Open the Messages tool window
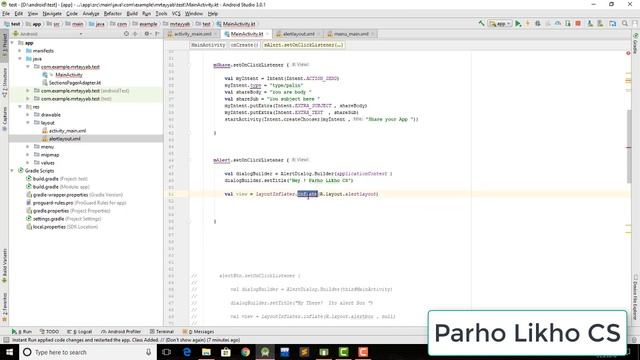 tap(198, 331)
